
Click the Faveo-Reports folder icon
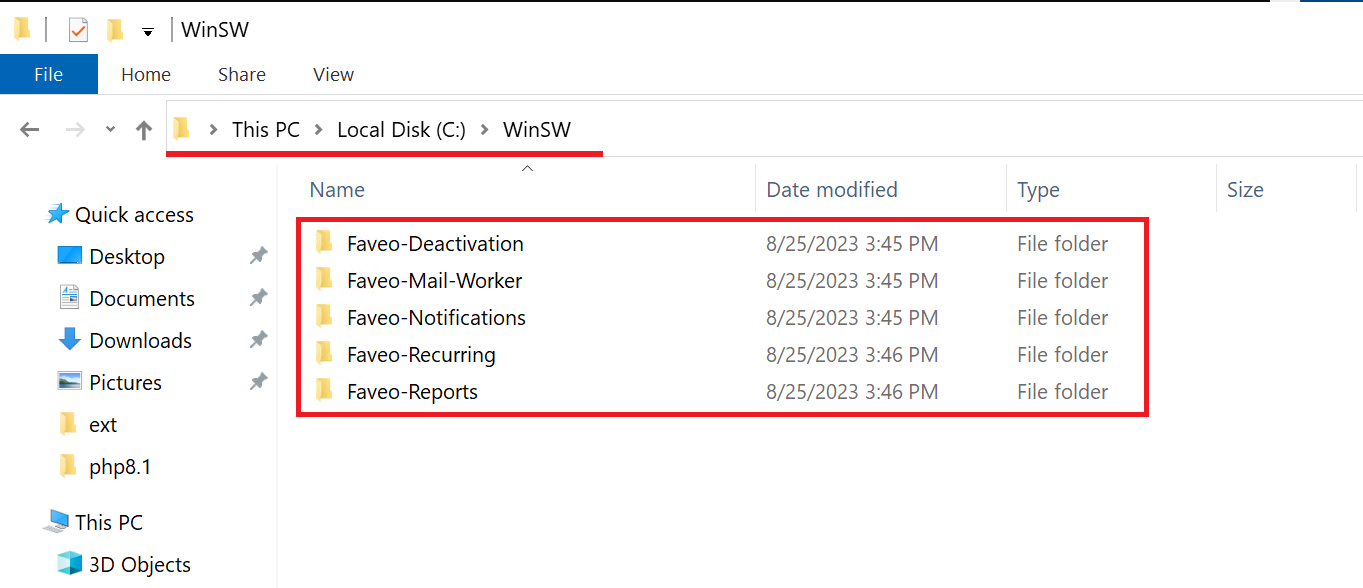[323, 390]
